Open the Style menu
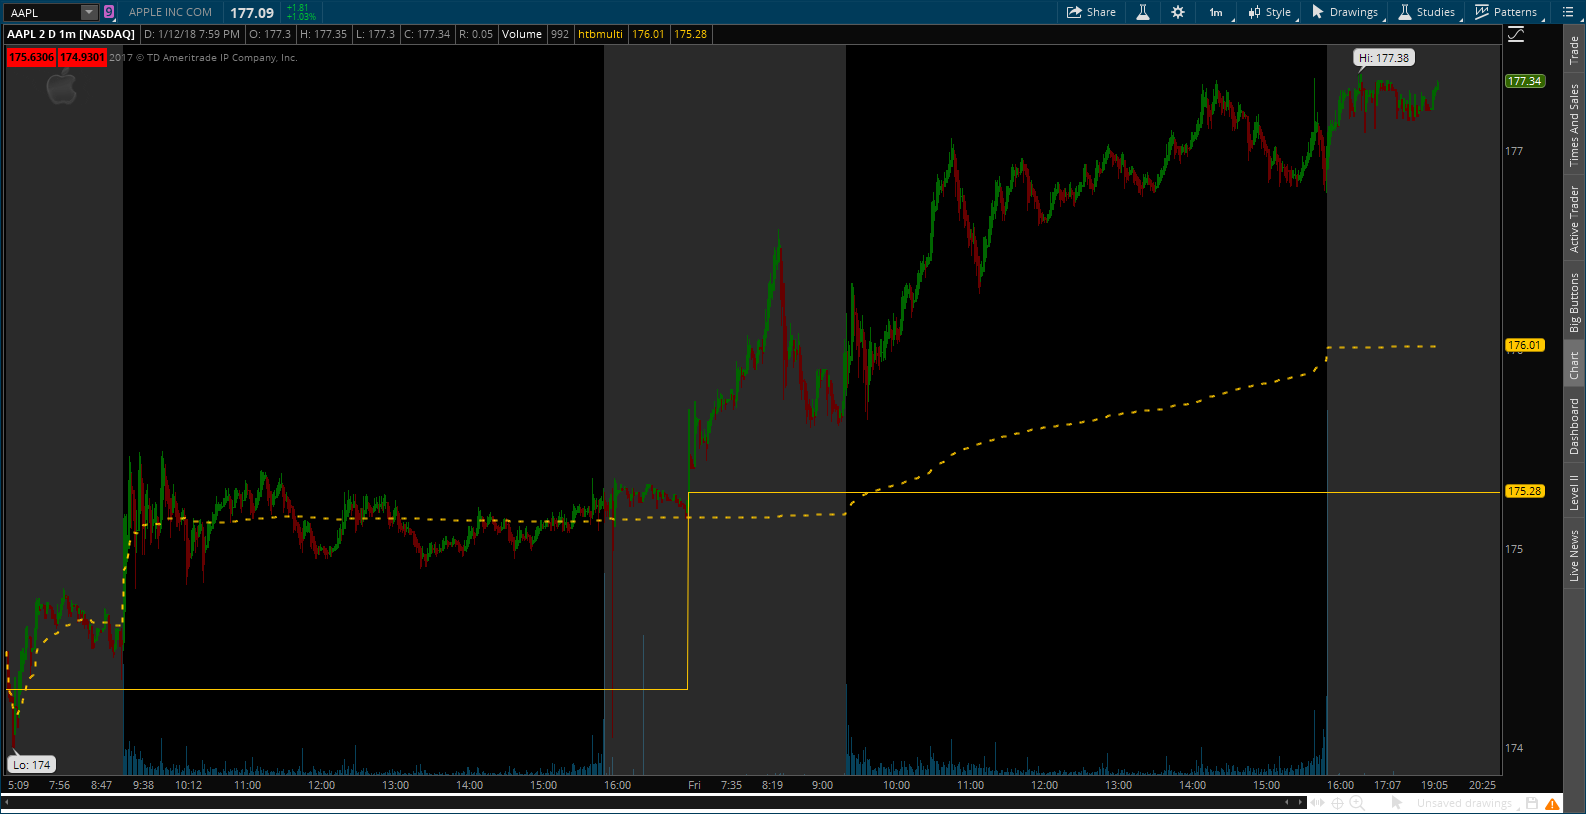 [x=1270, y=12]
